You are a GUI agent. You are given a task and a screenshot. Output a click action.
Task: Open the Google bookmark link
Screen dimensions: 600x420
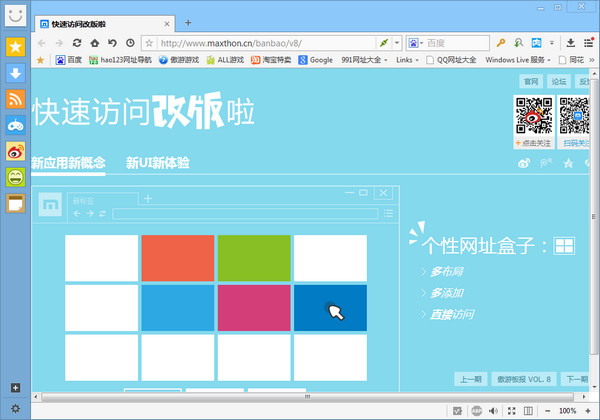(x=316, y=60)
